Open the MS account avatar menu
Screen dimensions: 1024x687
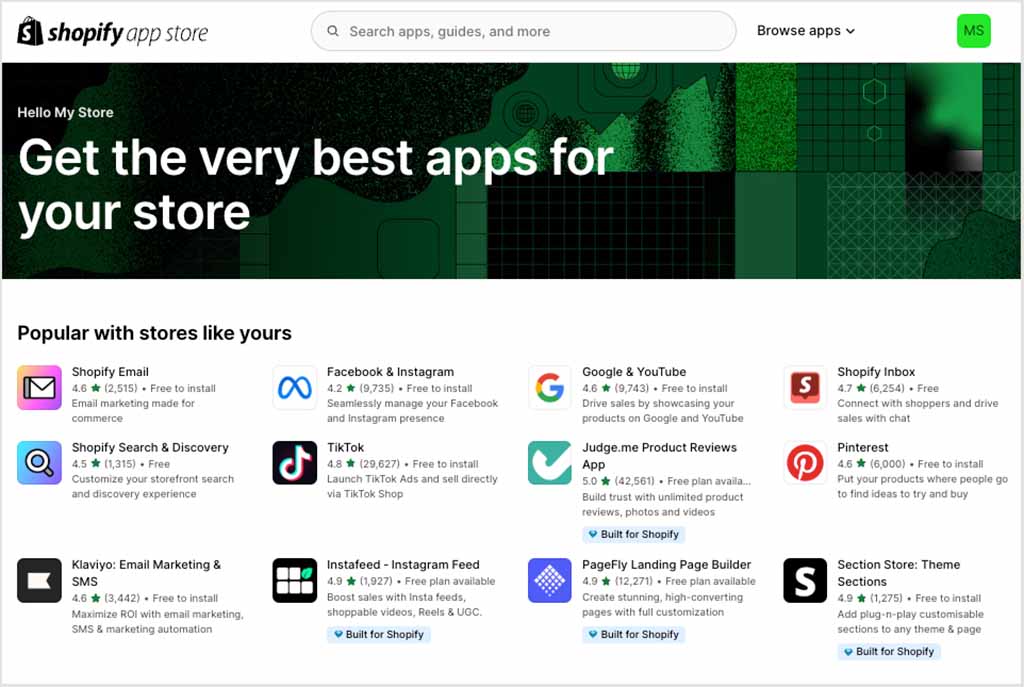pos(973,31)
